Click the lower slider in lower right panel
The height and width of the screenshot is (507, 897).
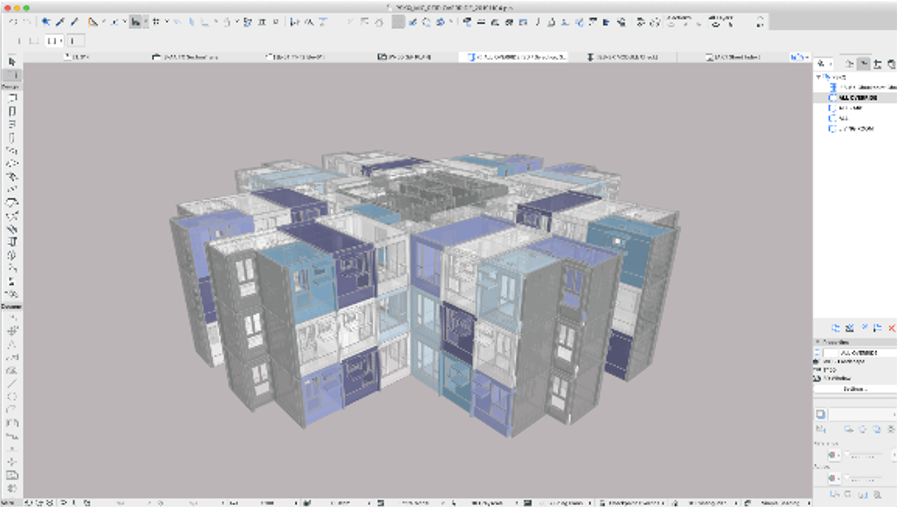click(x=864, y=478)
